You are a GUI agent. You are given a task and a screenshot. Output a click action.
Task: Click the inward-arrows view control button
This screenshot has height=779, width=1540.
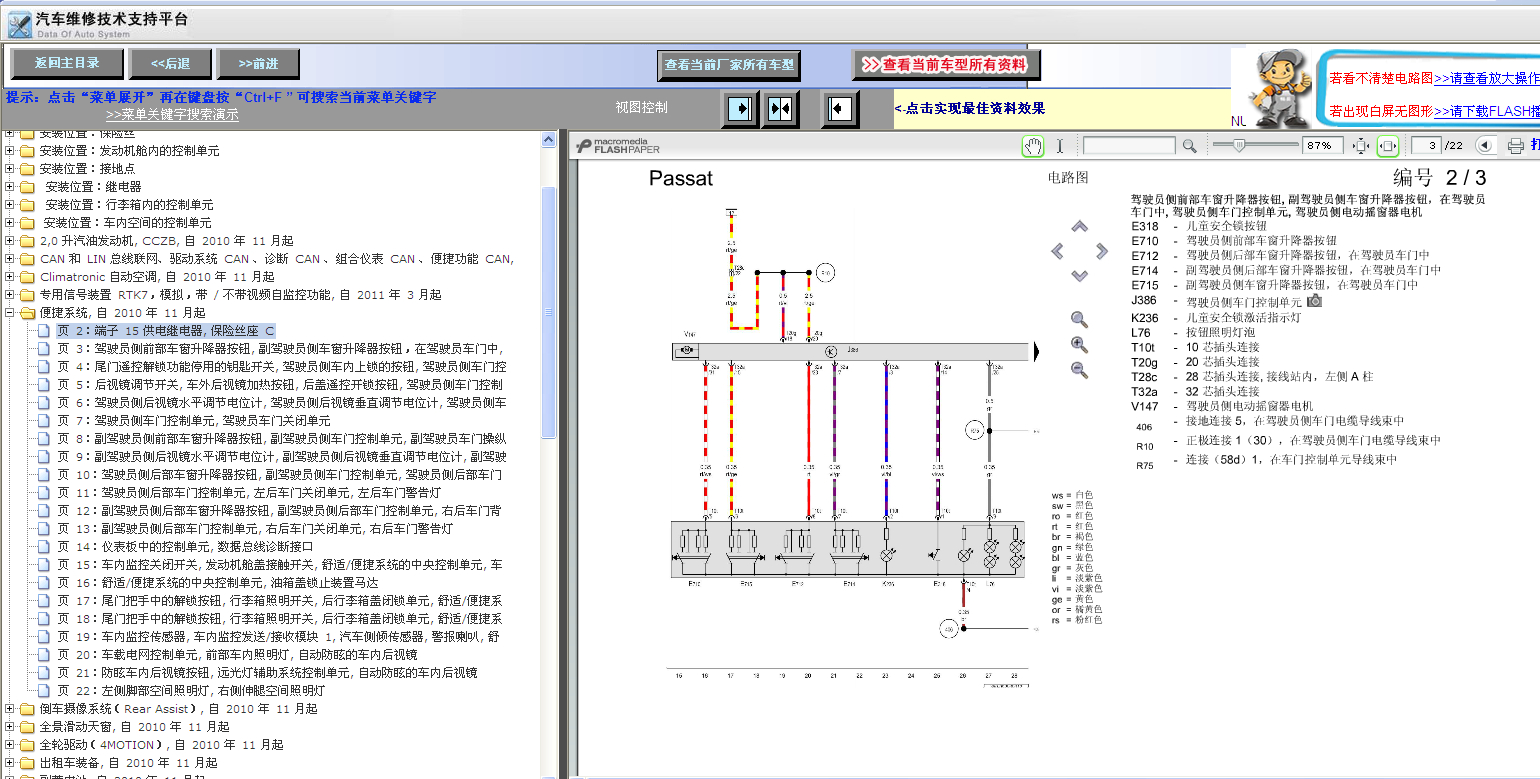pos(780,108)
